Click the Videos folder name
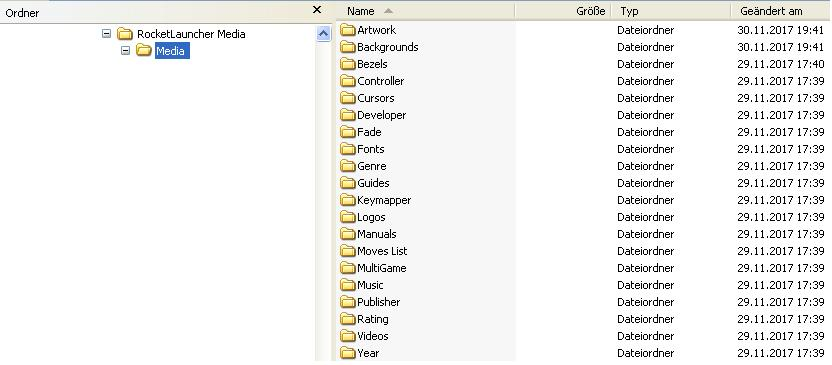Viewport: 832px width, 365px height. [x=372, y=336]
